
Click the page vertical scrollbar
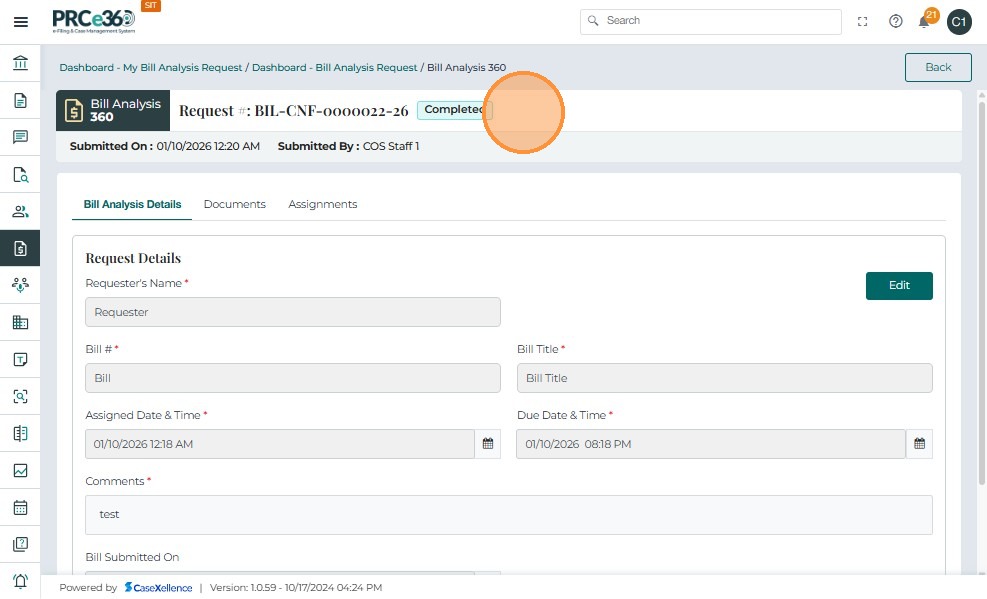coord(981,293)
